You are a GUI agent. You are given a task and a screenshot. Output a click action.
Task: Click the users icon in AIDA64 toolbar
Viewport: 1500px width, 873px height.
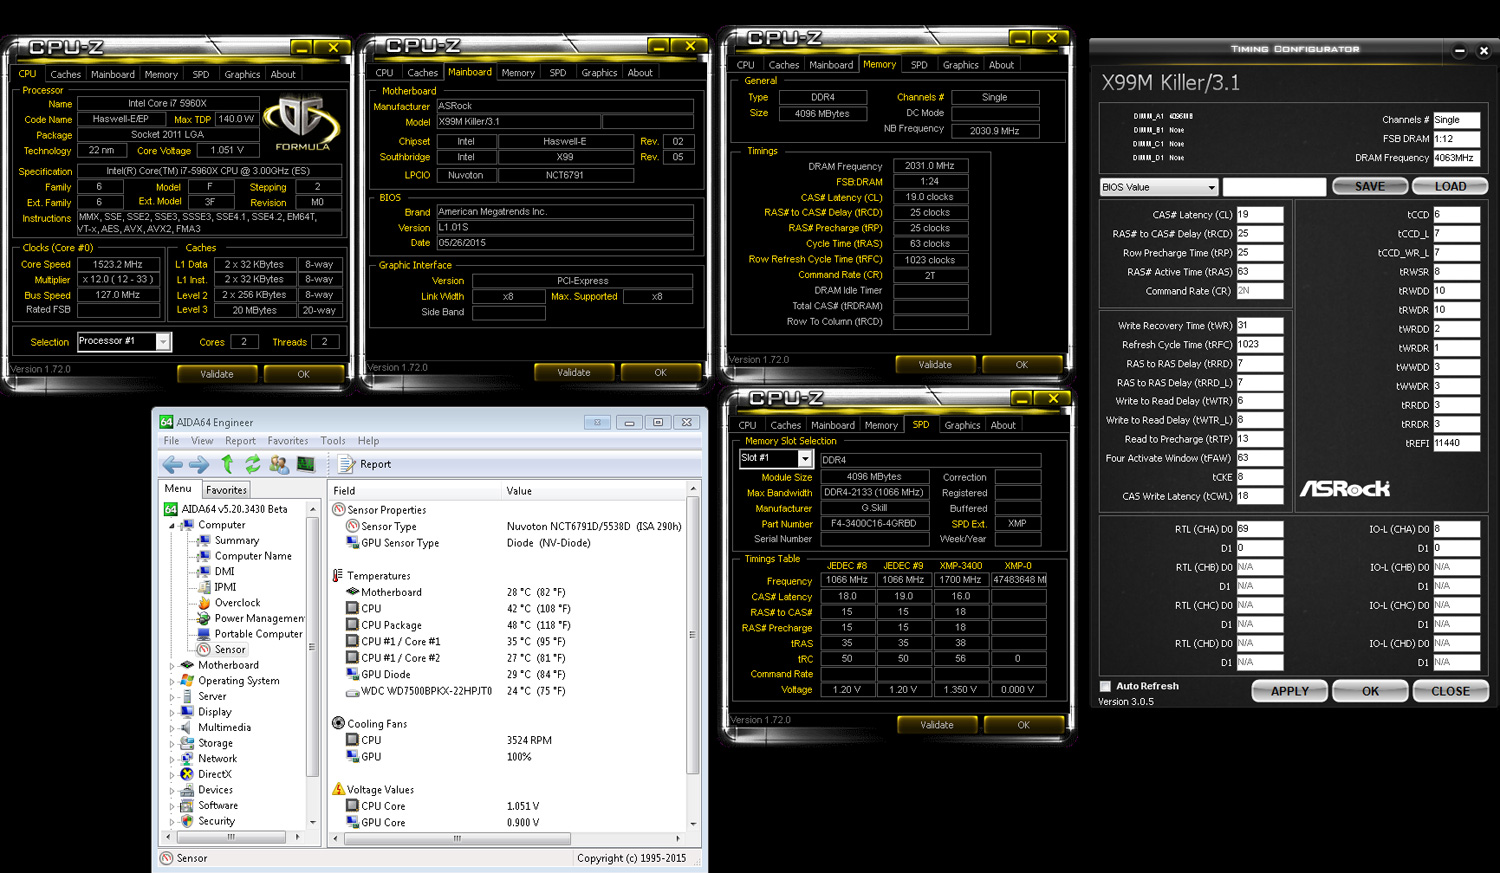point(279,464)
